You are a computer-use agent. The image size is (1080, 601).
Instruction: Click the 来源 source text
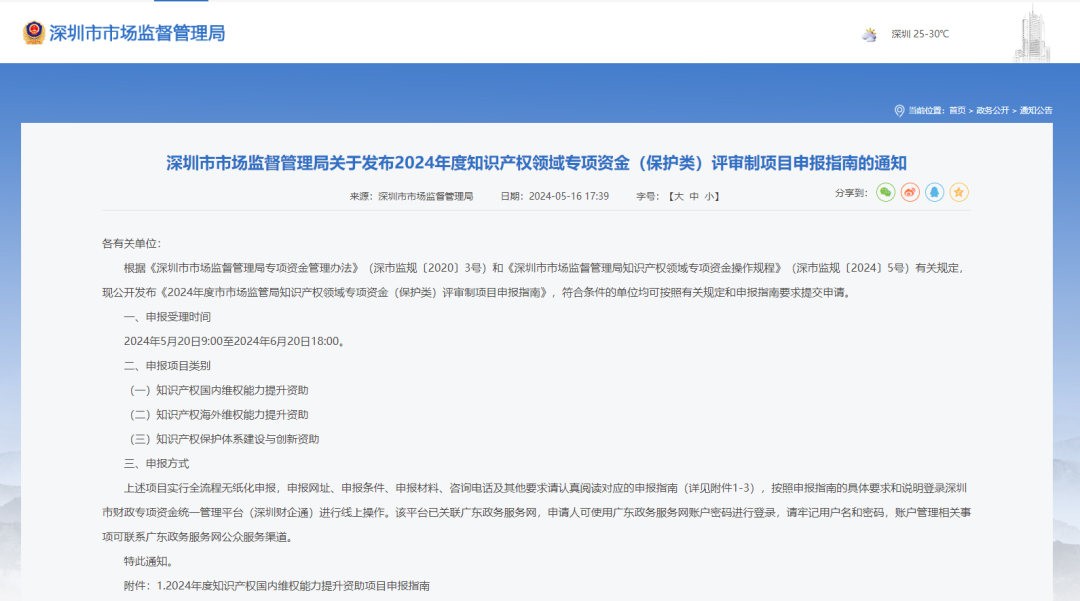[x=411, y=196]
